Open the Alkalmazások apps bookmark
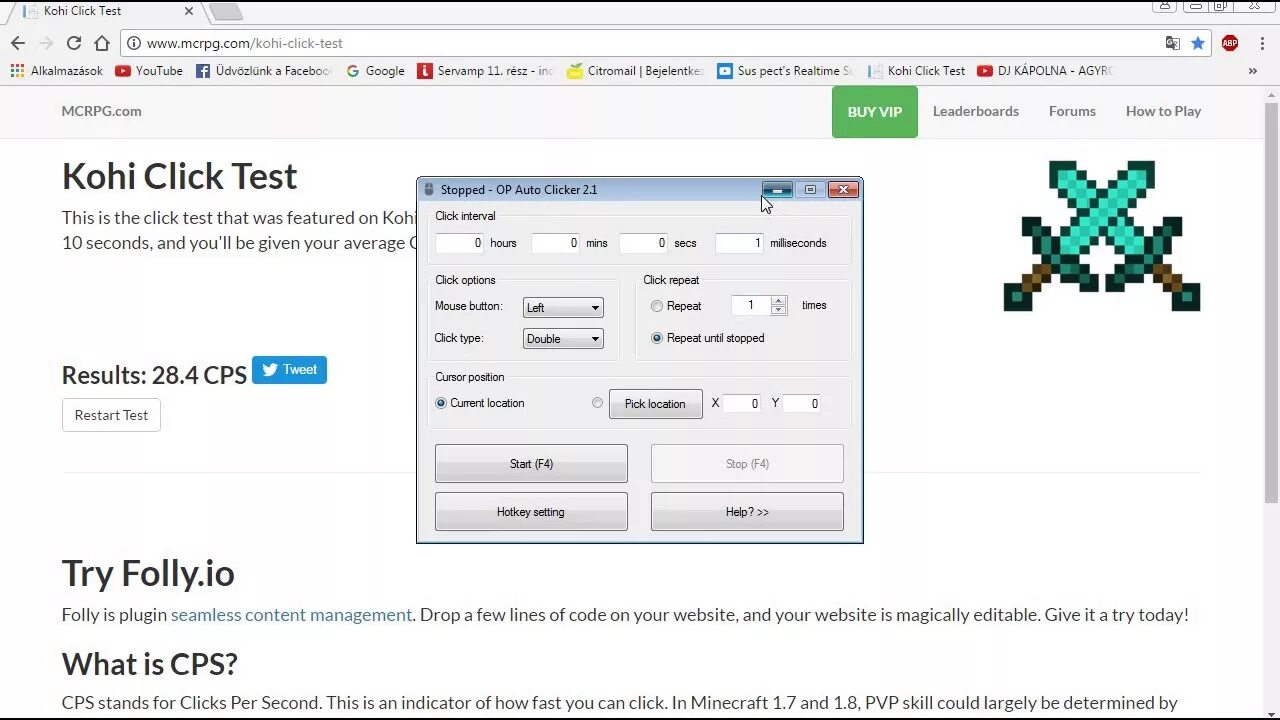1280x720 pixels. tap(57, 71)
